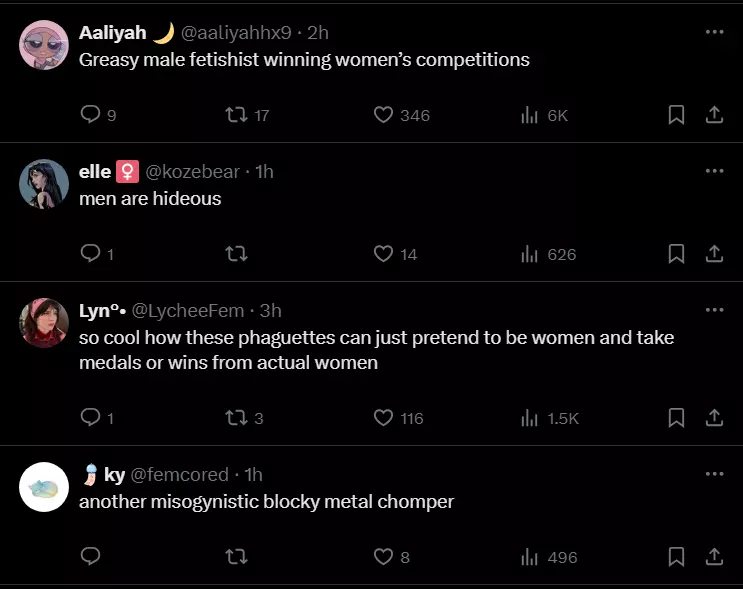
Task: Bookmark ky's tweet
Action: tap(676, 557)
